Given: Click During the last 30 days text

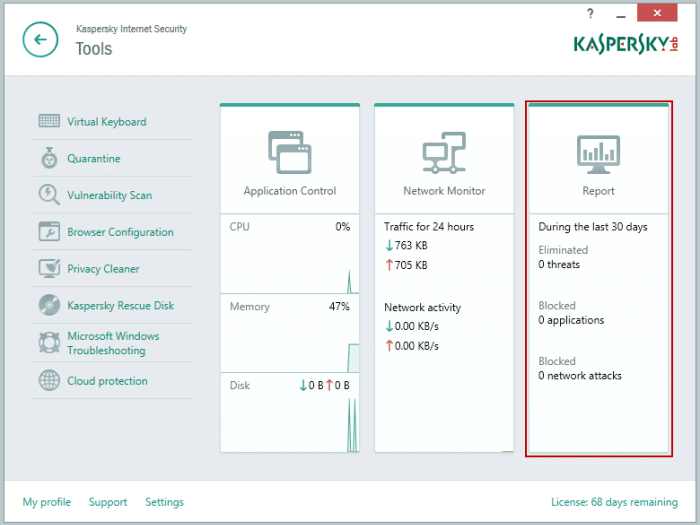Looking at the screenshot, I should click(x=593, y=227).
